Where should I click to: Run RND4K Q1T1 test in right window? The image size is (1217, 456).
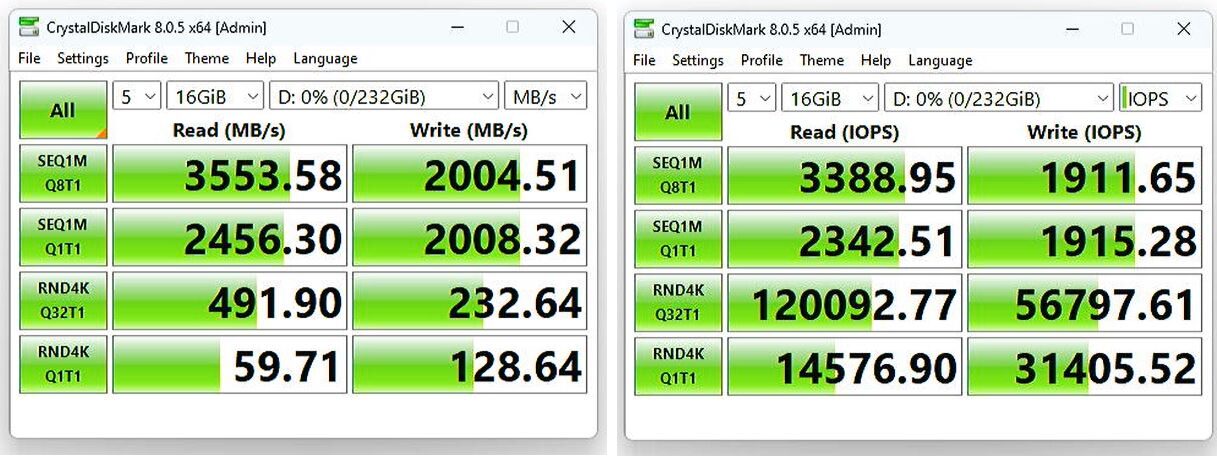coord(678,366)
